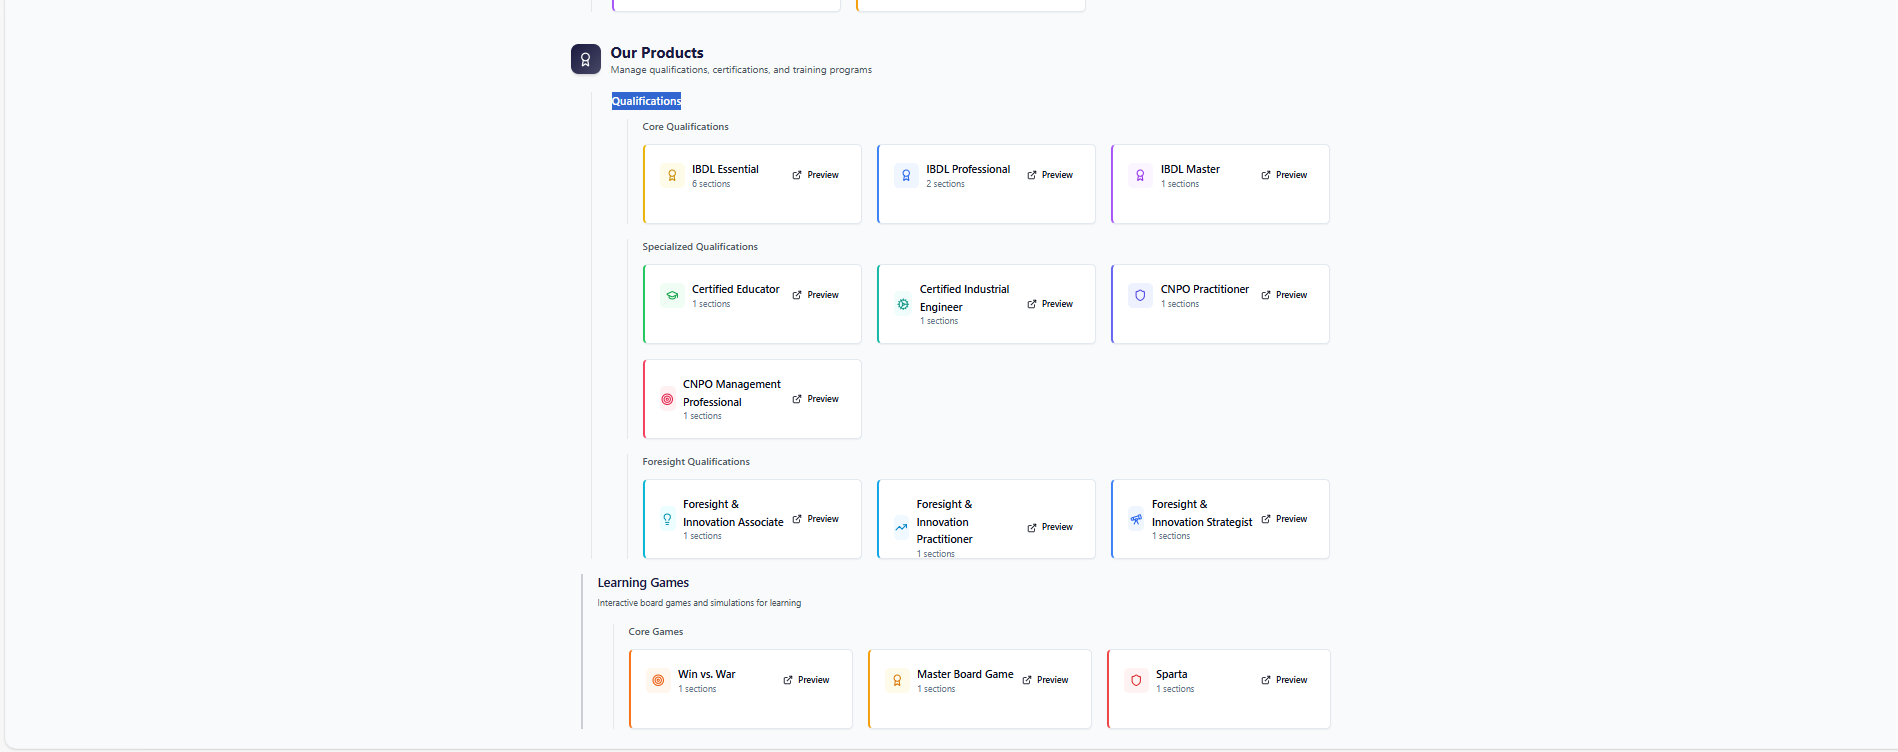Click the IBDL Master purple badge icon
The width and height of the screenshot is (1898, 752).
click(1140, 176)
